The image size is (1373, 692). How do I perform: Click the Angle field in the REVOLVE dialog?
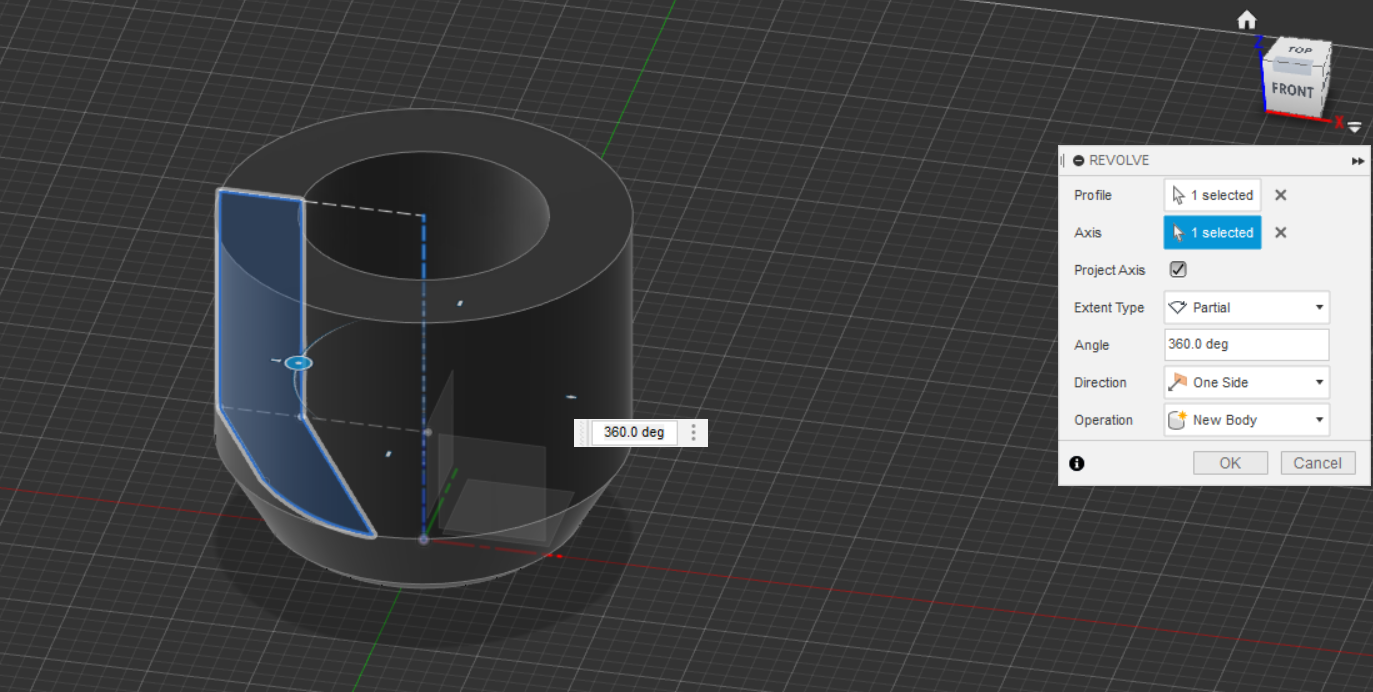coord(1246,344)
